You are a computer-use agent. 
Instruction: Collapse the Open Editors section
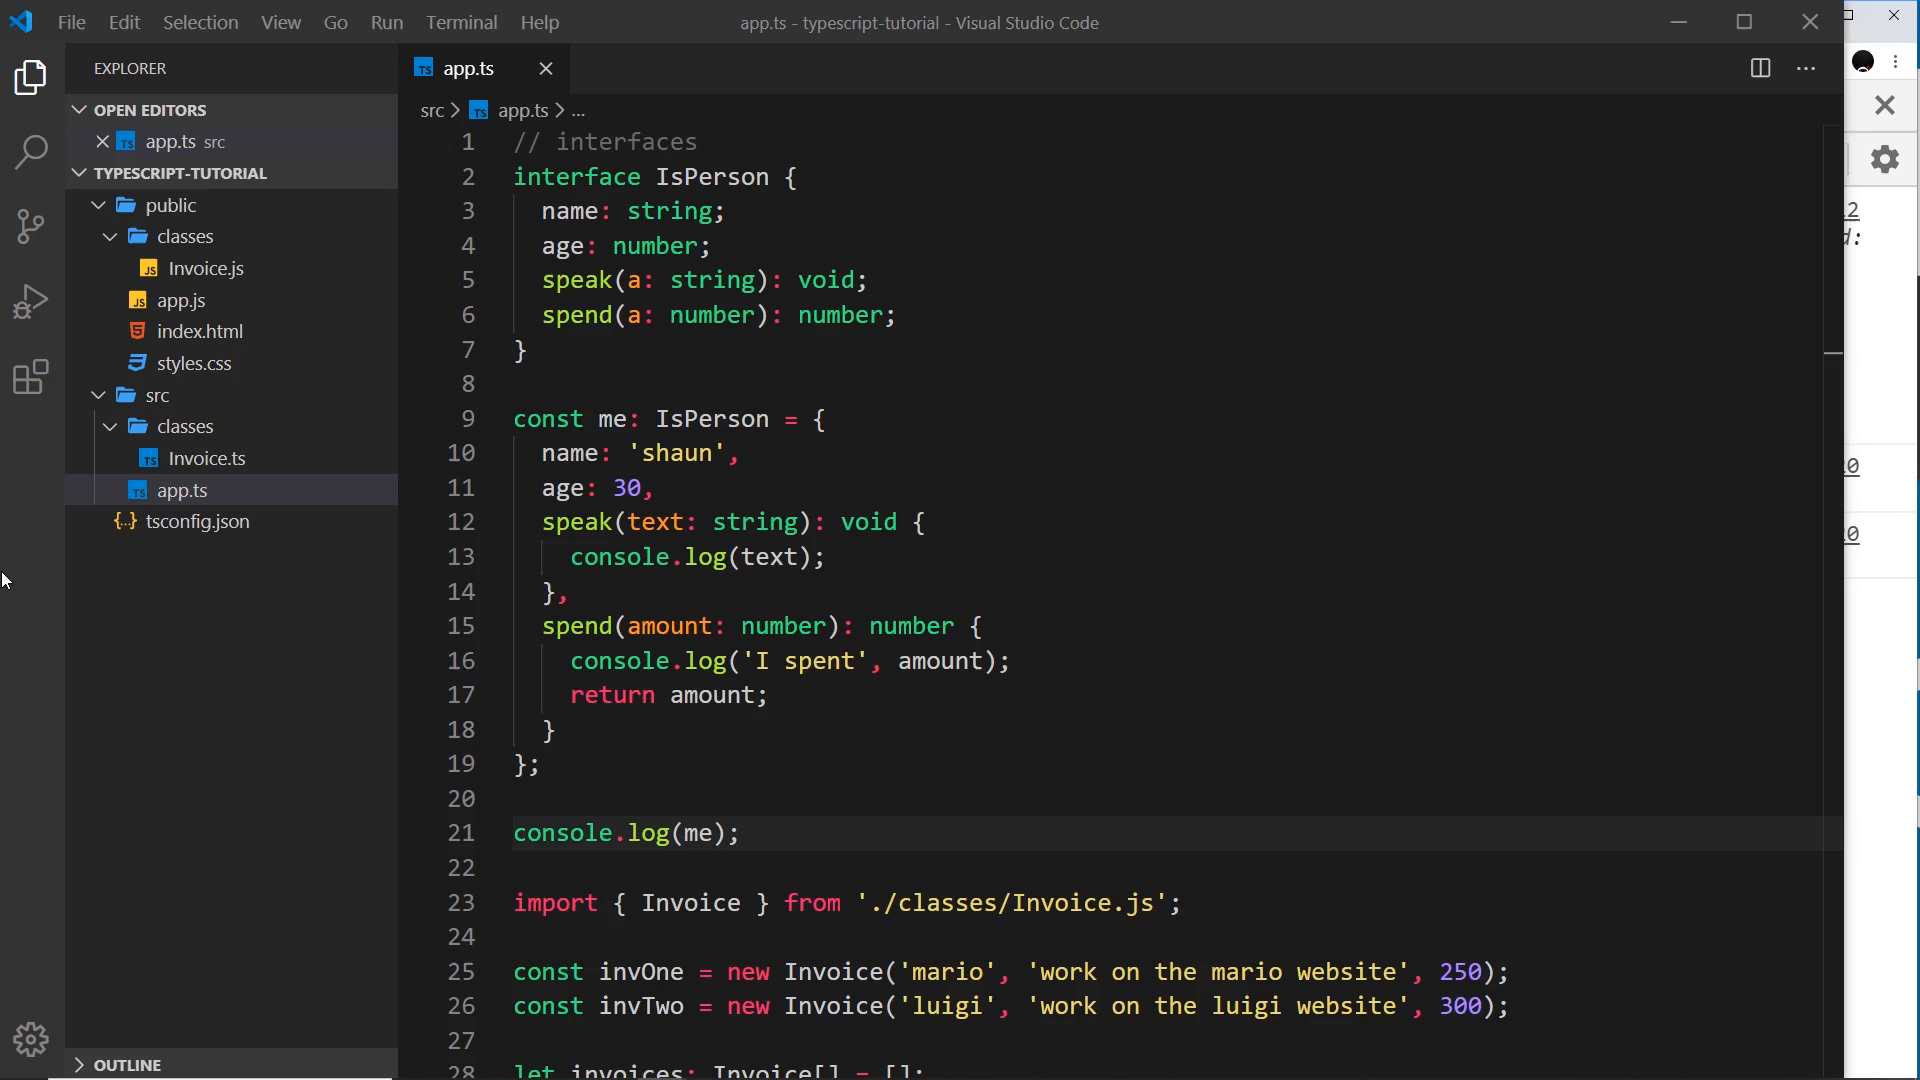point(150,110)
